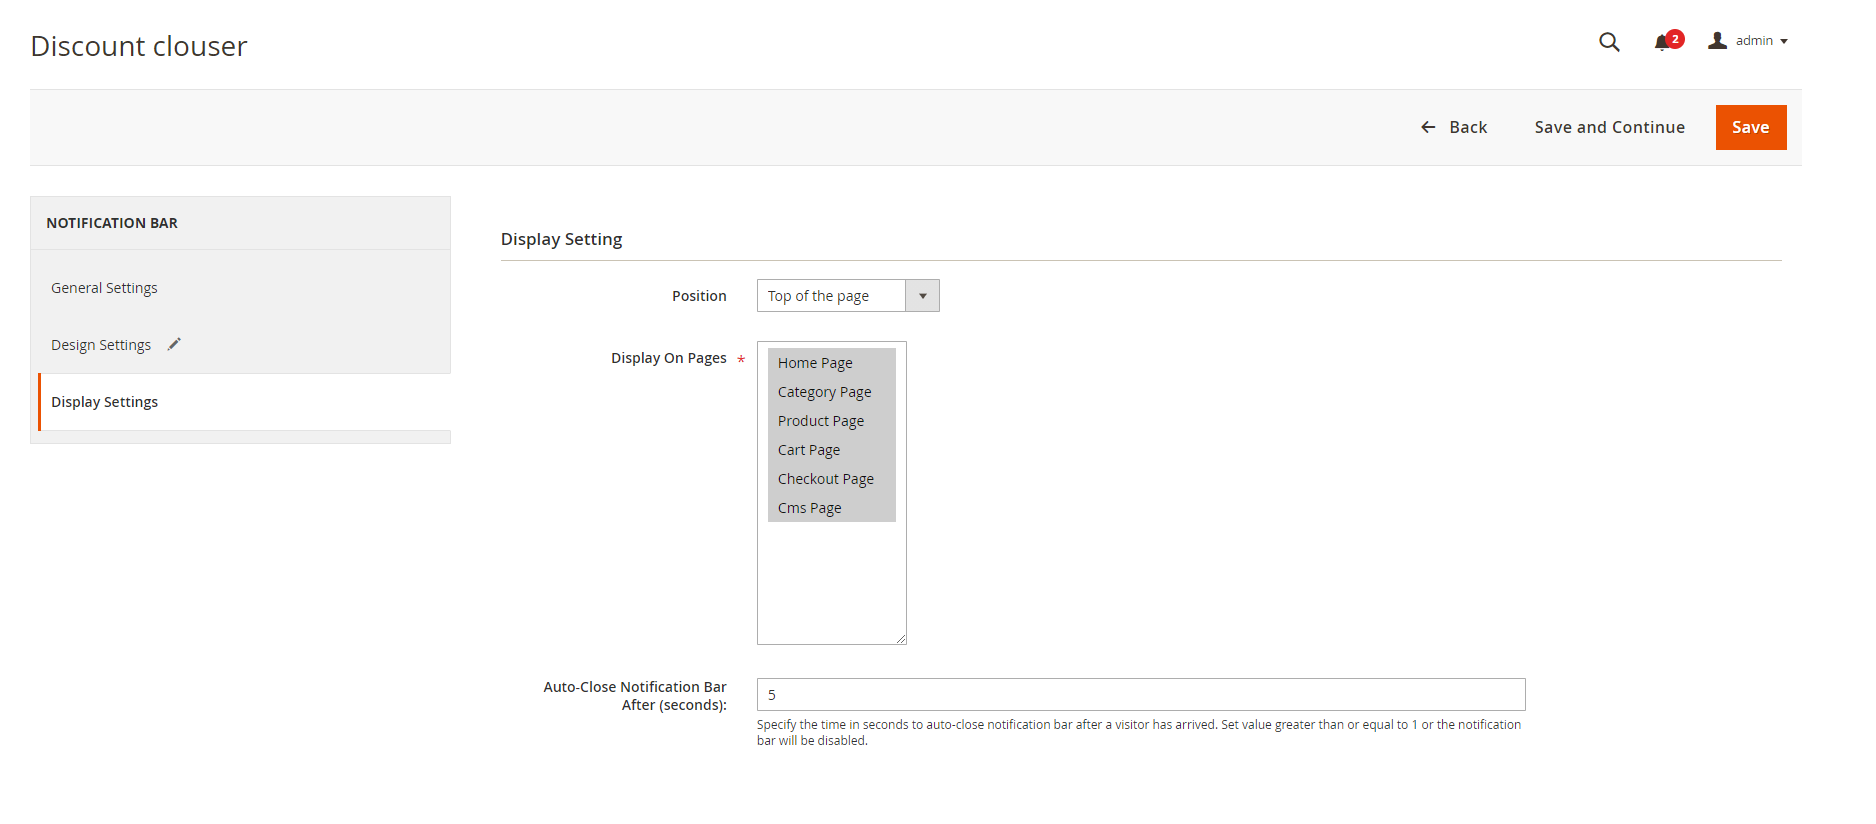
Task: Select Home Page in Display On Pages
Action: point(815,363)
